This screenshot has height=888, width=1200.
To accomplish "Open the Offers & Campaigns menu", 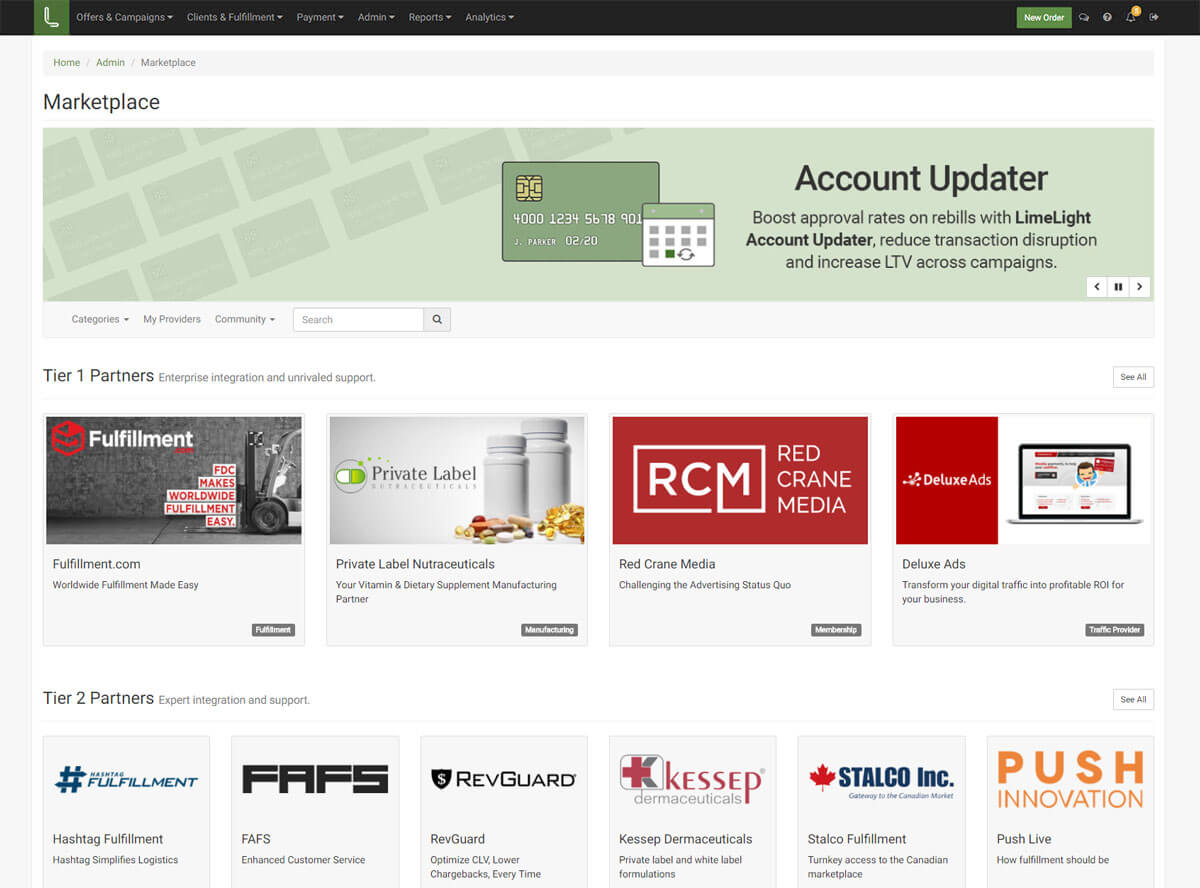I will [125, 17].
